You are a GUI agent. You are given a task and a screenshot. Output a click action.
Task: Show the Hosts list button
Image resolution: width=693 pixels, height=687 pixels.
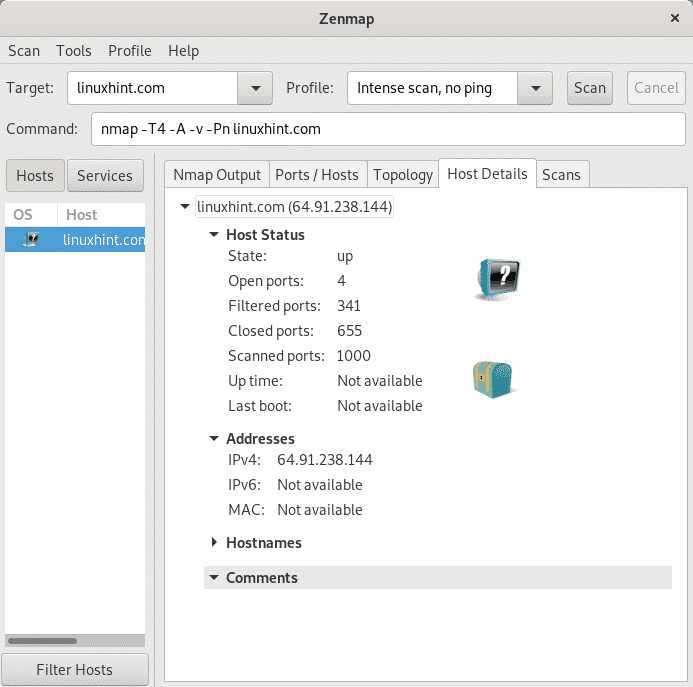tap(35, 176)
